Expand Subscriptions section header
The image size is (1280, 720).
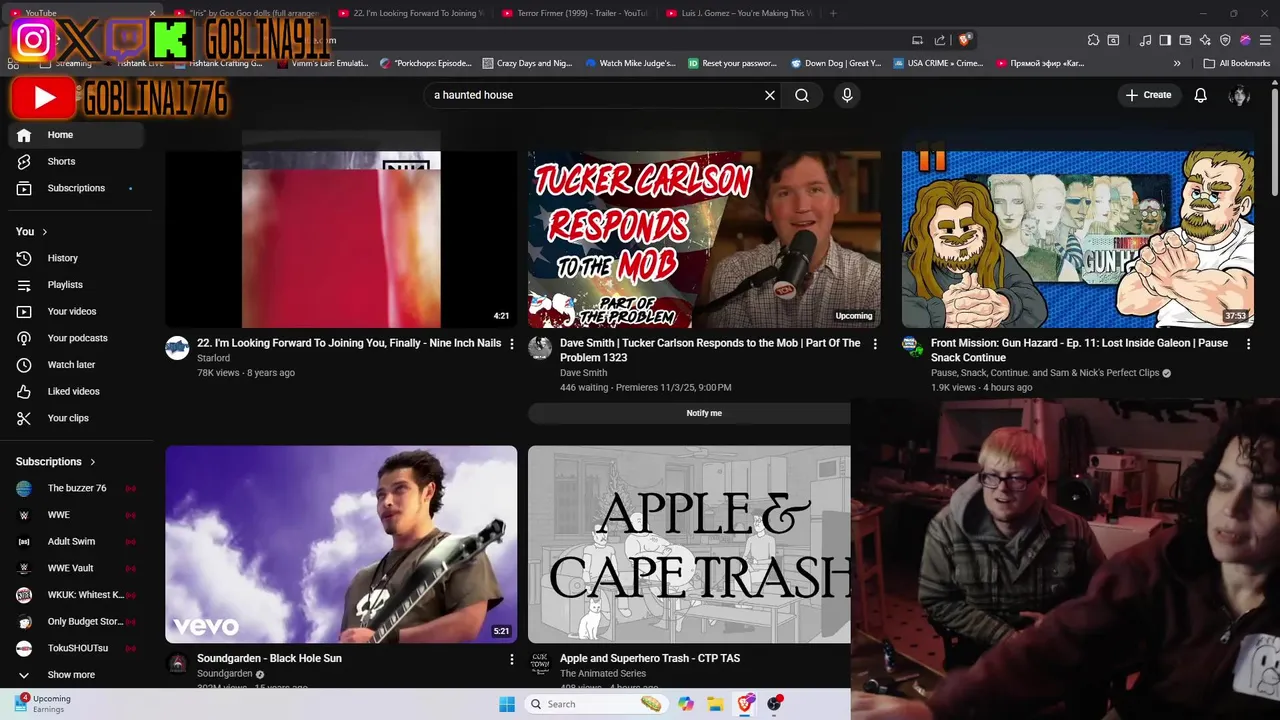tap(56, 462)
